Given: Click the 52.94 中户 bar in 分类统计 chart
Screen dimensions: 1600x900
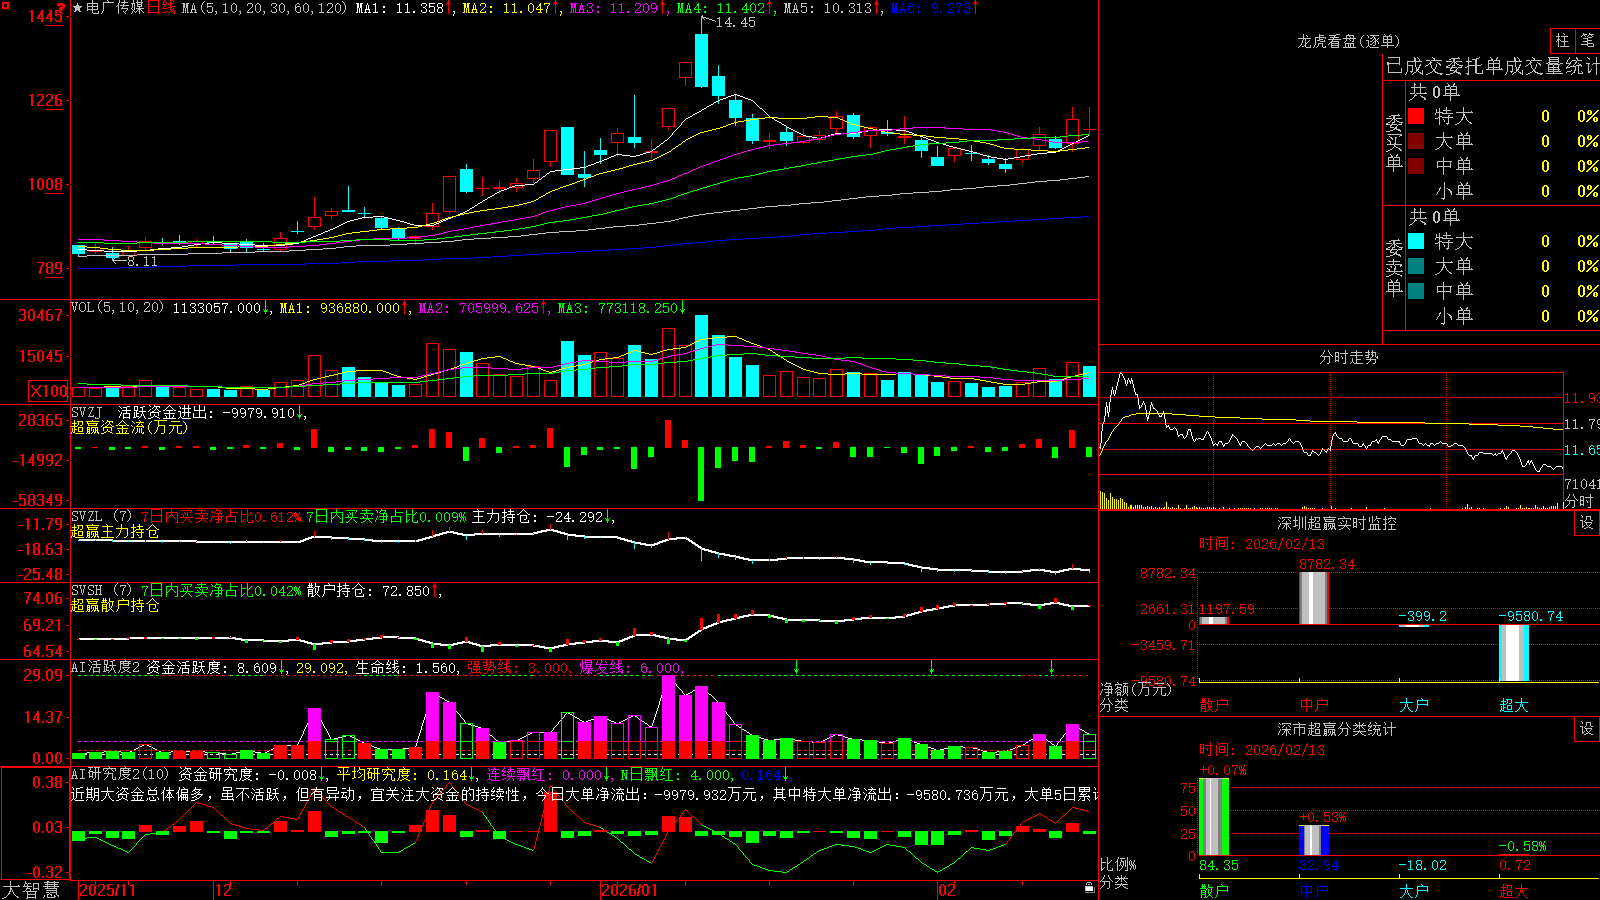Looking at the screenshot, I should [x=1314, y=840].
